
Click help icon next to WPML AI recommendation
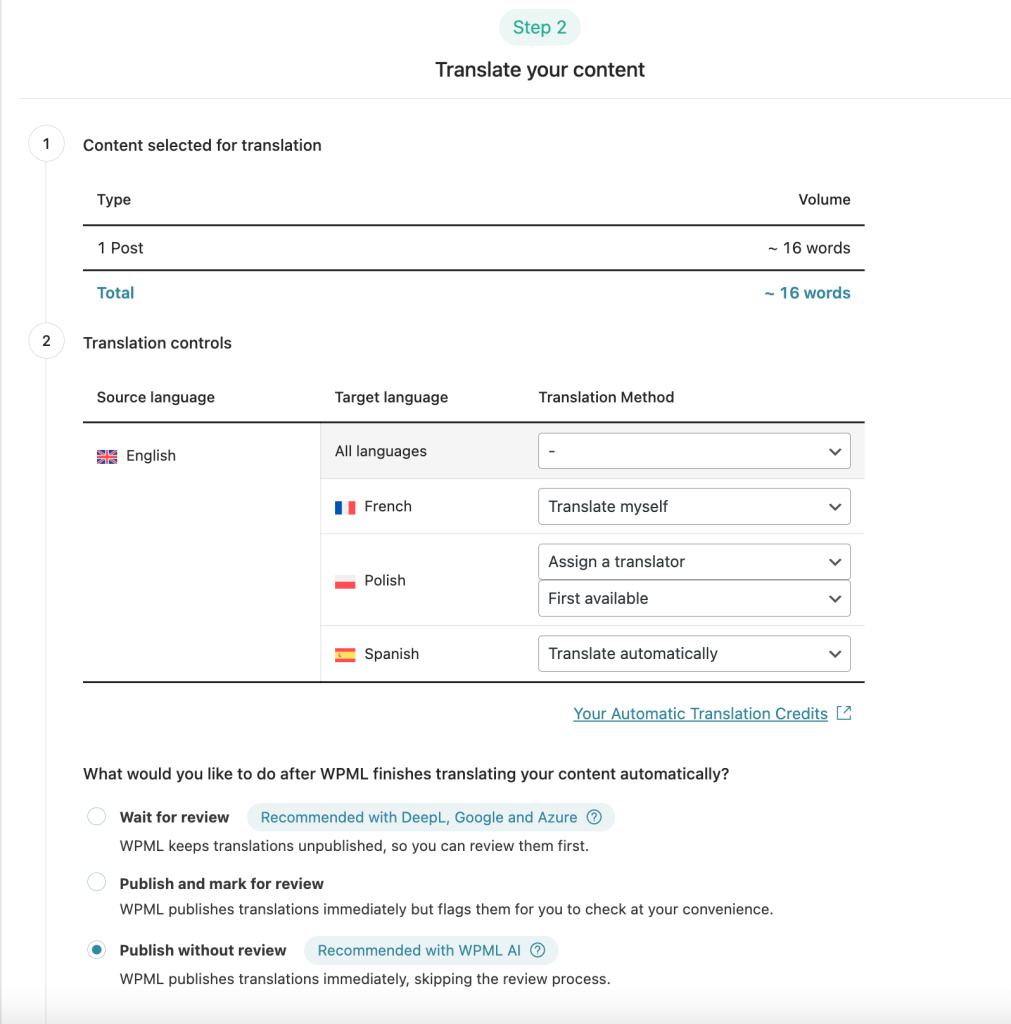tap(538, 950)
